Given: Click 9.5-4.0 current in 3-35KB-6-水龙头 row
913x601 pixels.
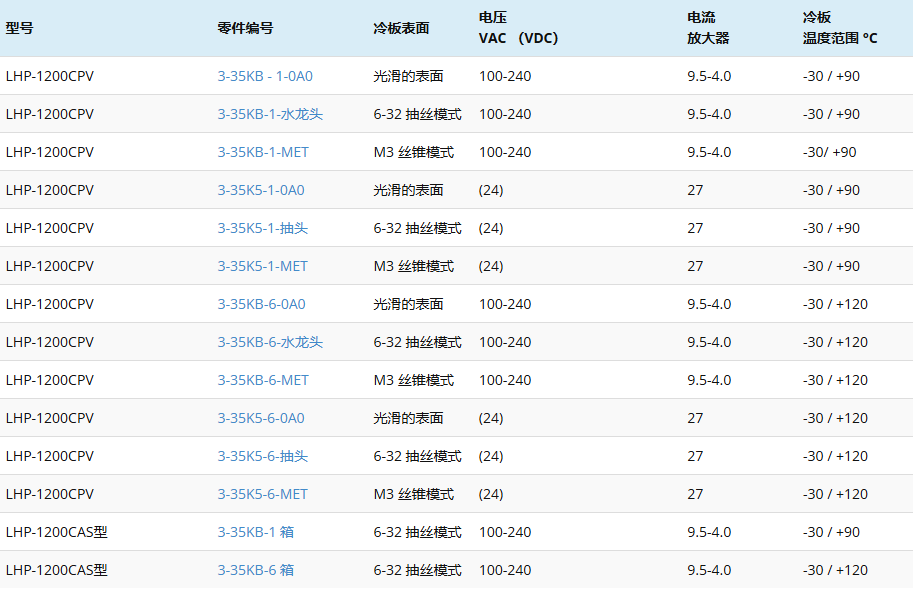Looking at the screenshot, I should pyautogui.click(x=709, y=342).
